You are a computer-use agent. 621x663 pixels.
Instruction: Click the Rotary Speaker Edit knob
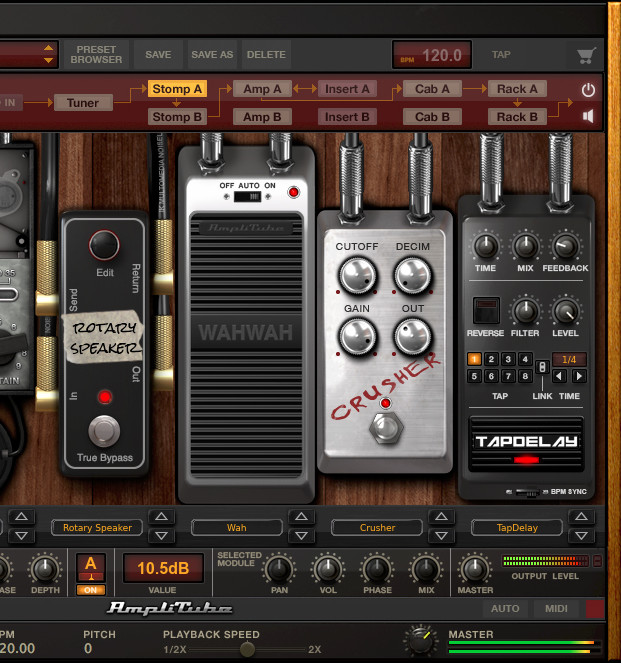point(104,245)
